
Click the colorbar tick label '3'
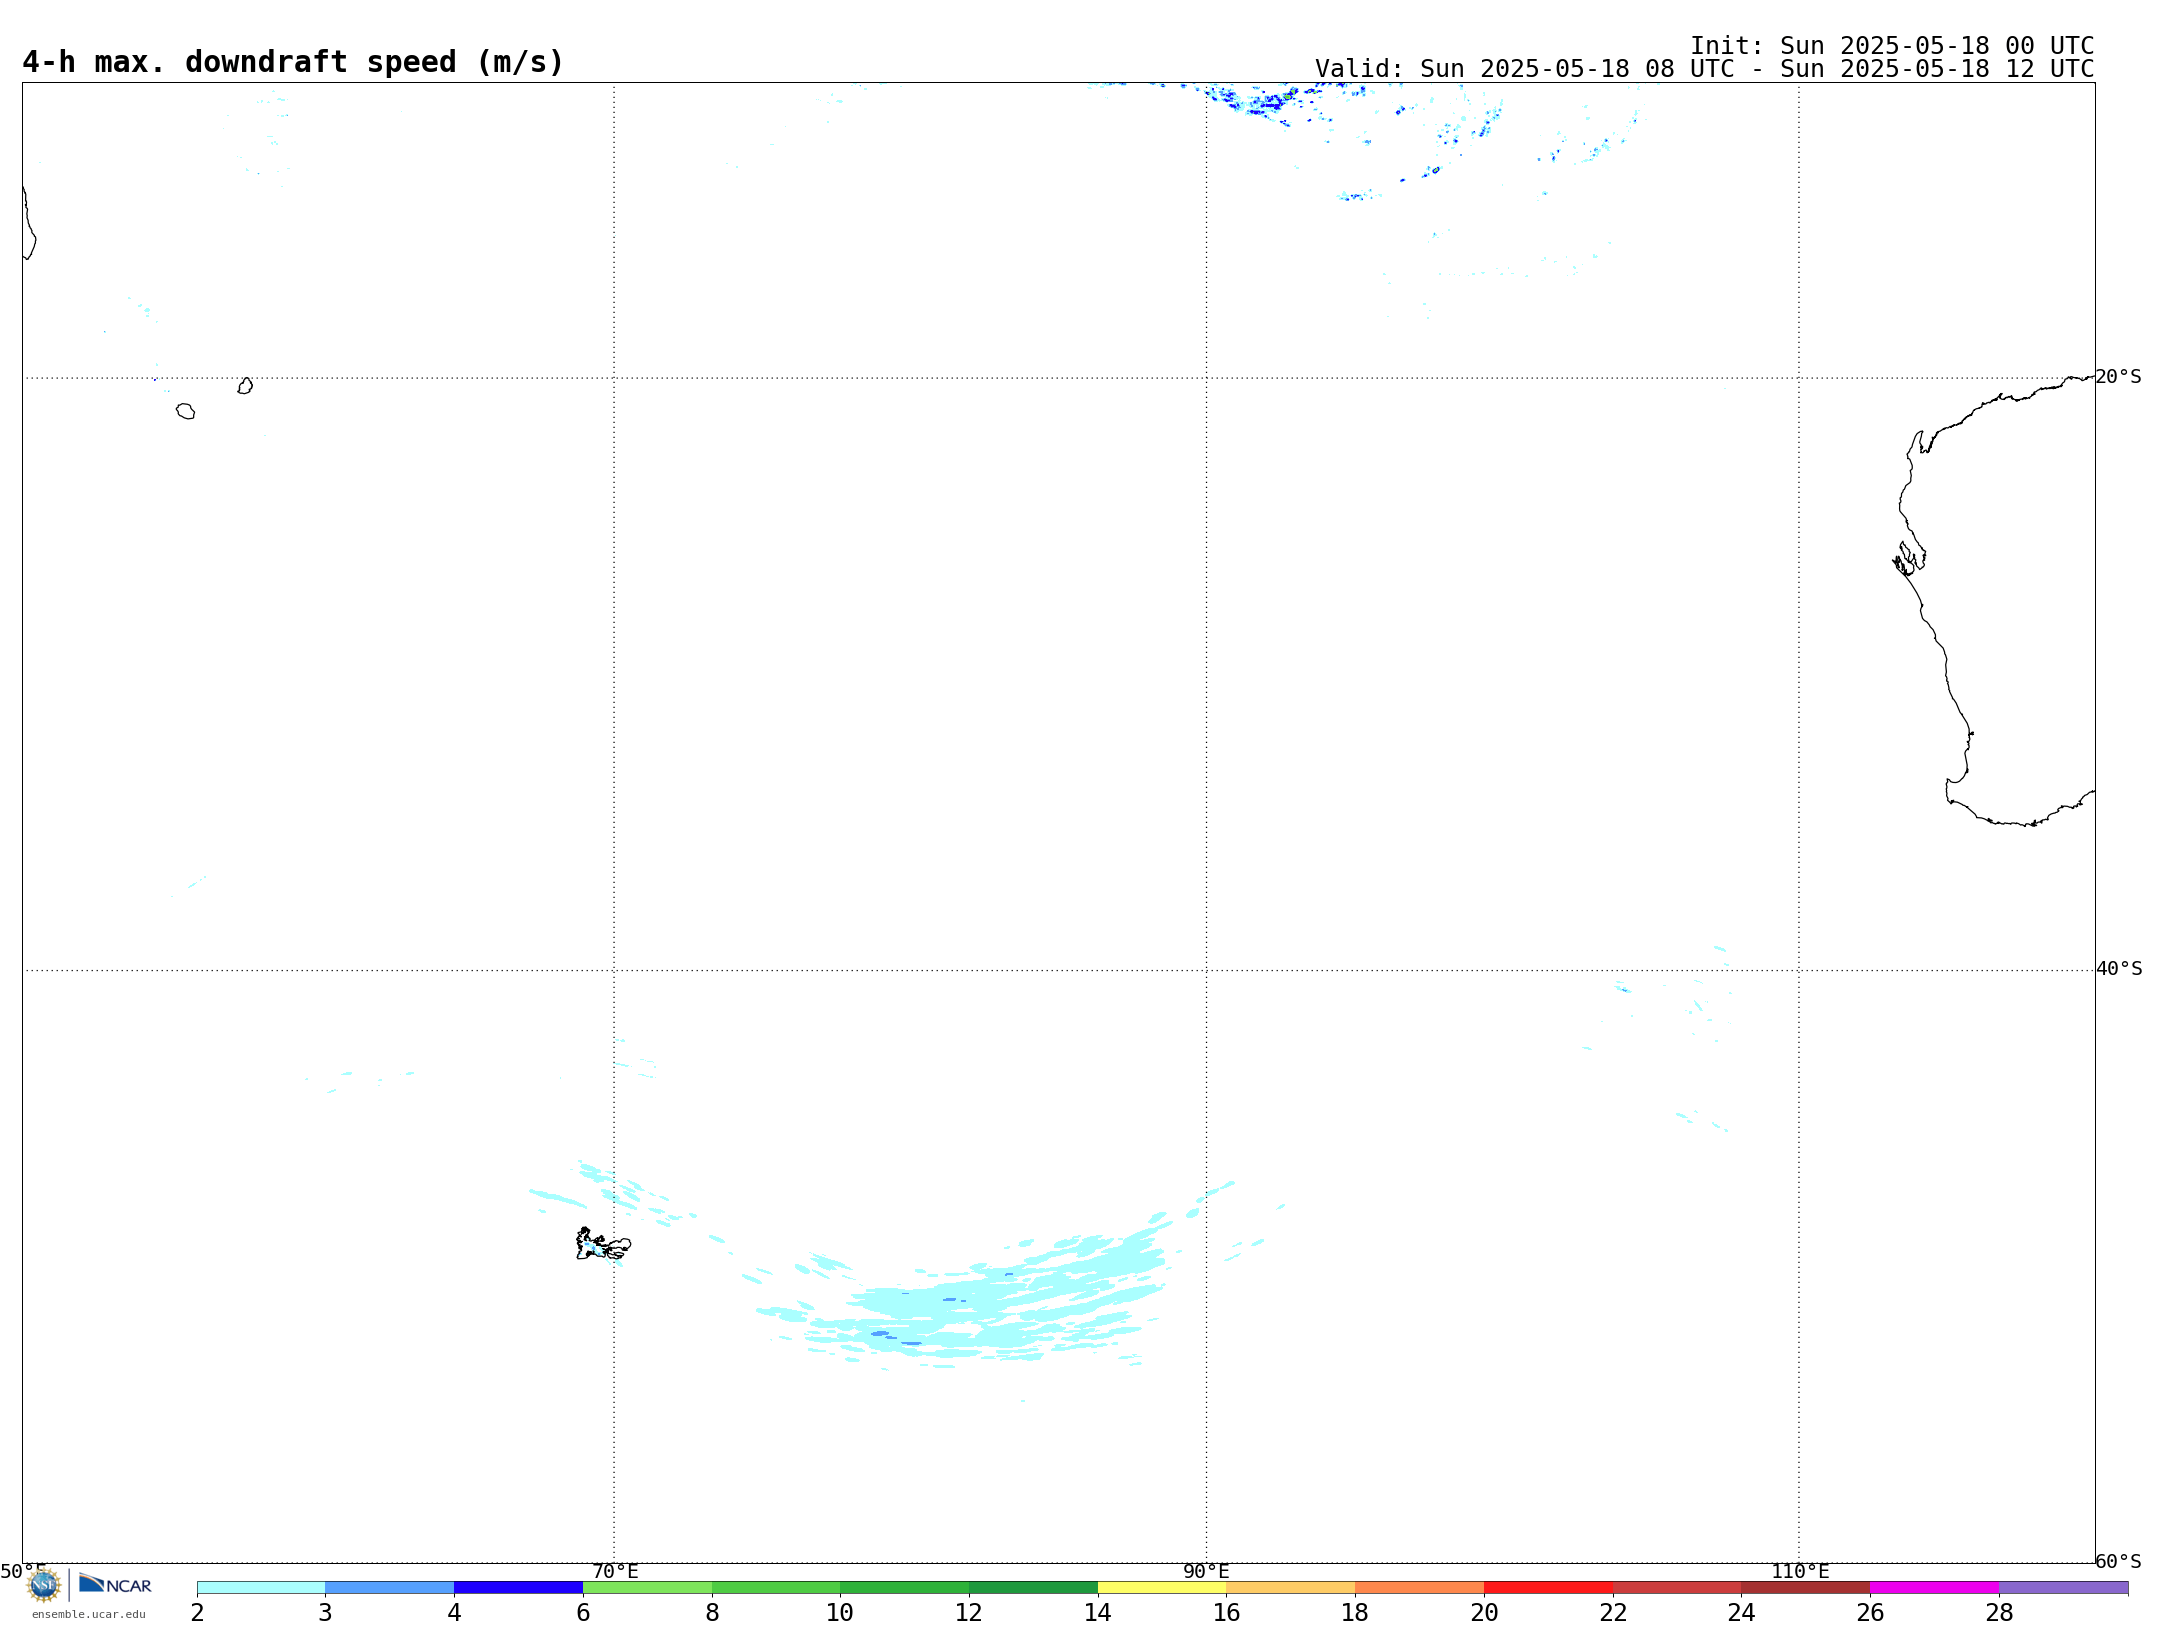tap(325, 1612)
